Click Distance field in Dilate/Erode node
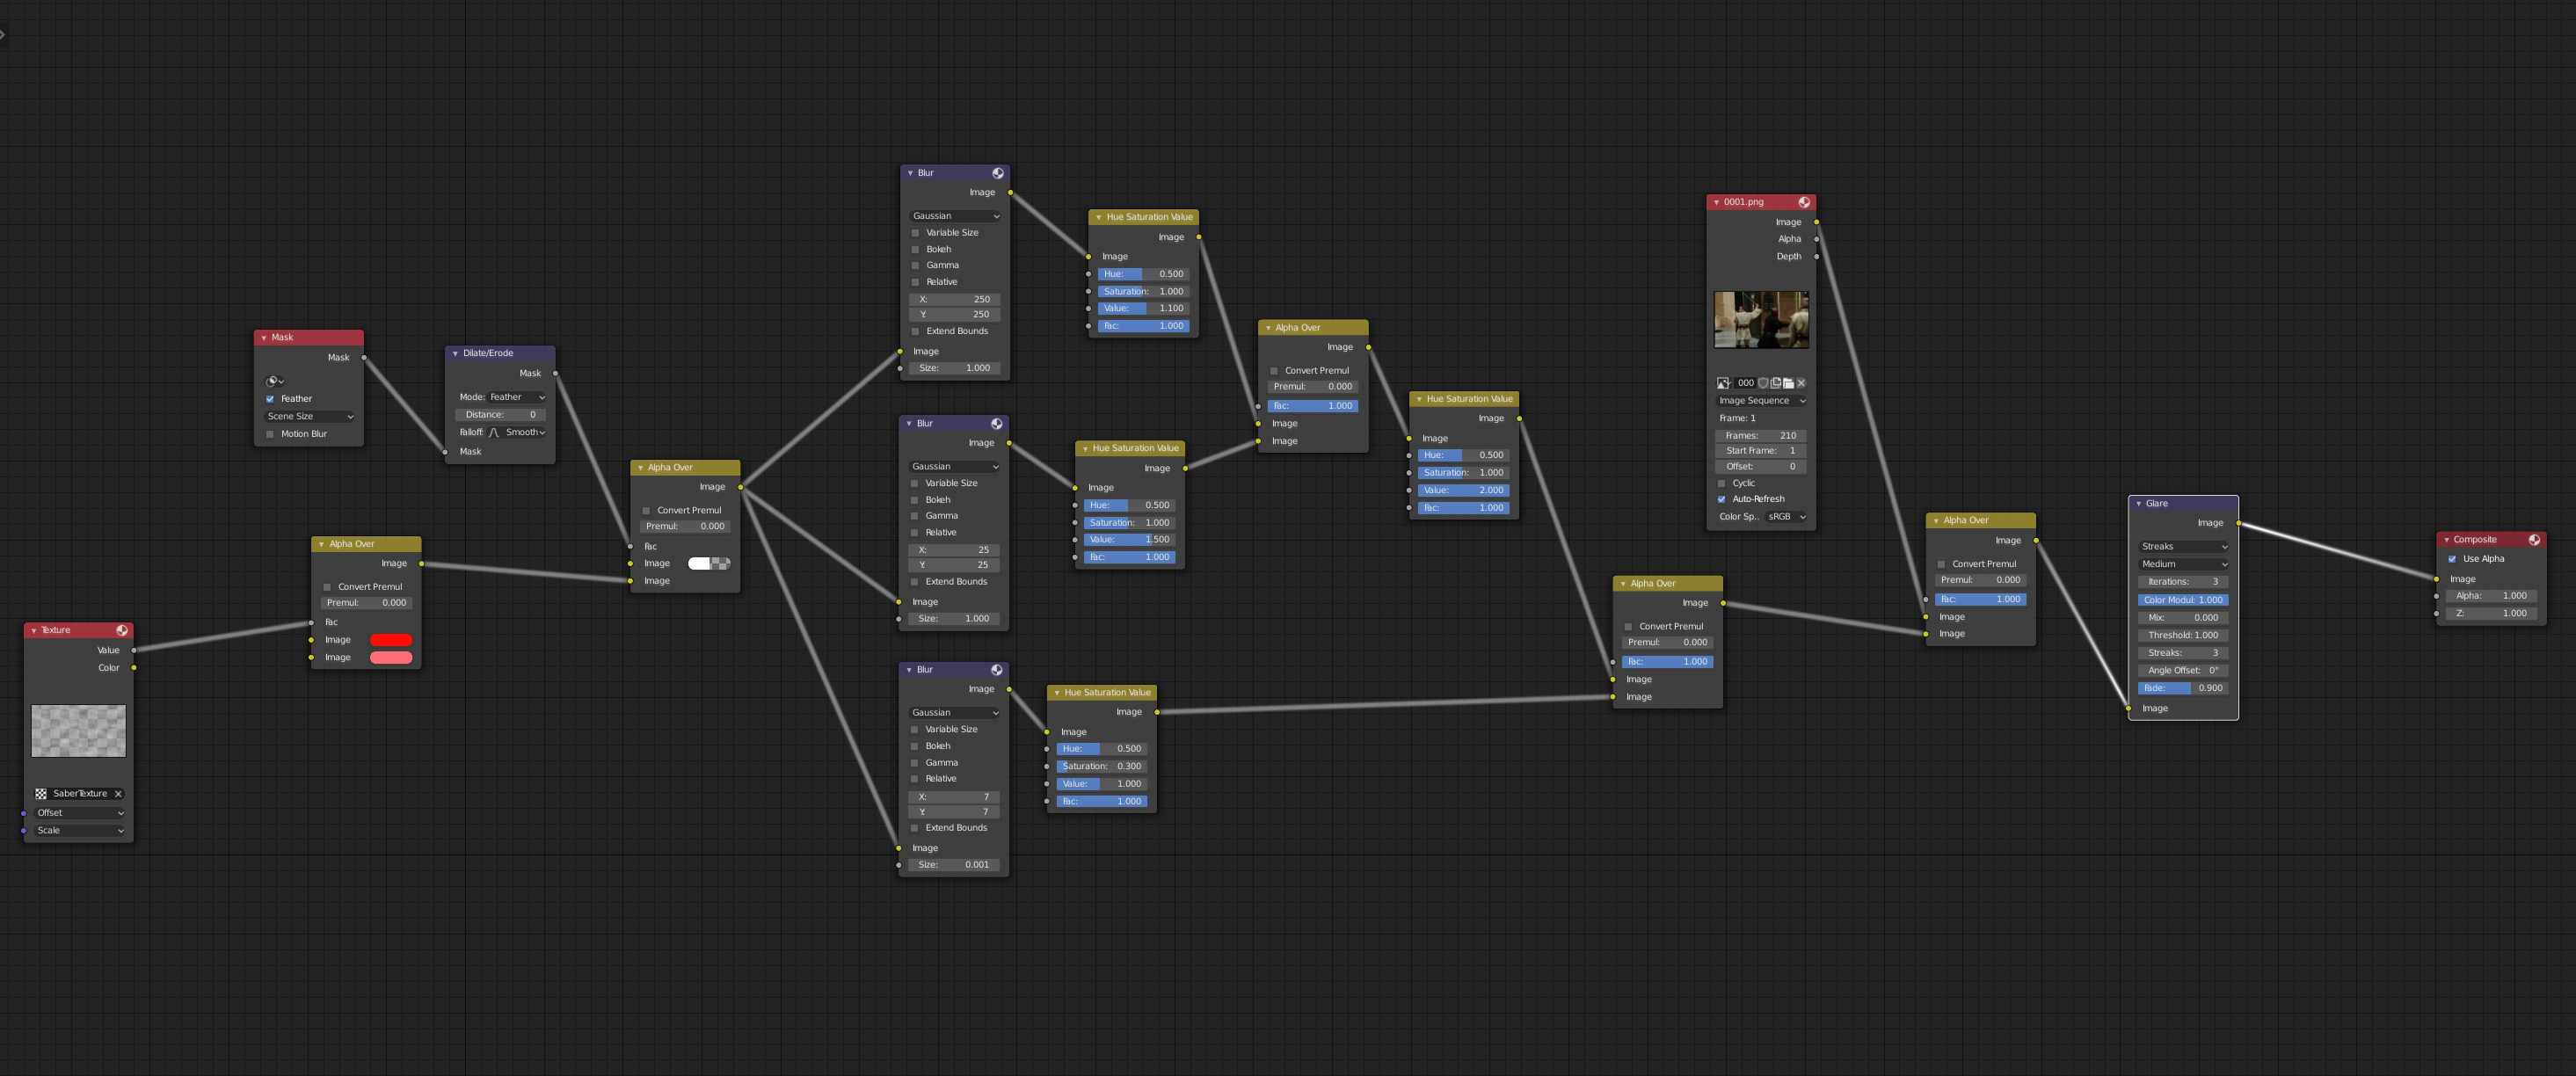Viewport: 2576px width, 1076px height. point(501,415)
